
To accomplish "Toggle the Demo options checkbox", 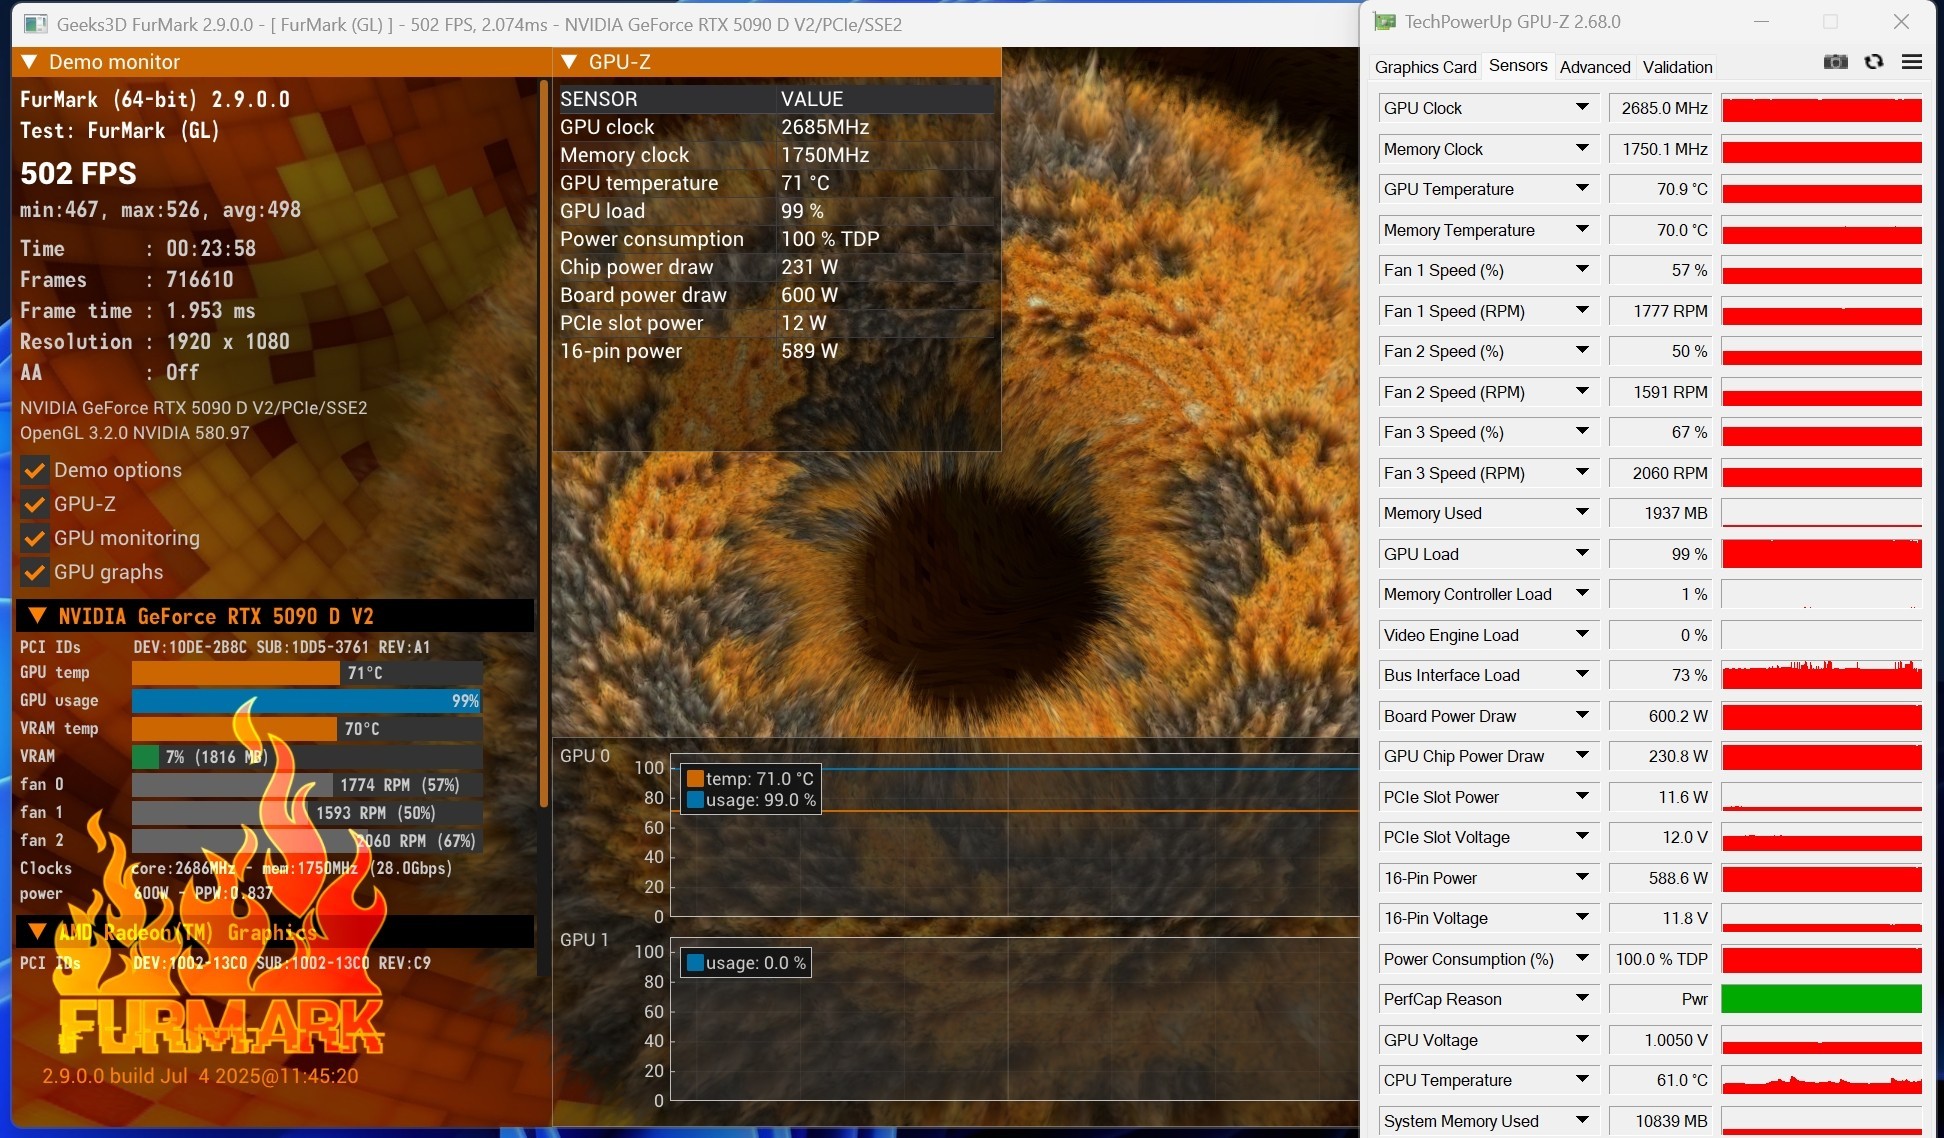I will (x=34, y=470).
